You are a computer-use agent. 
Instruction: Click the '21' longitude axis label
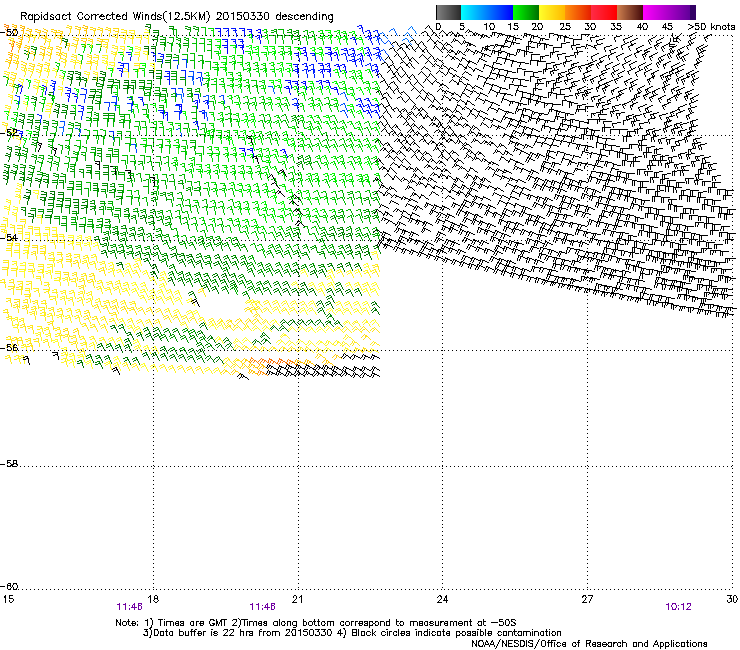[297, 599]
